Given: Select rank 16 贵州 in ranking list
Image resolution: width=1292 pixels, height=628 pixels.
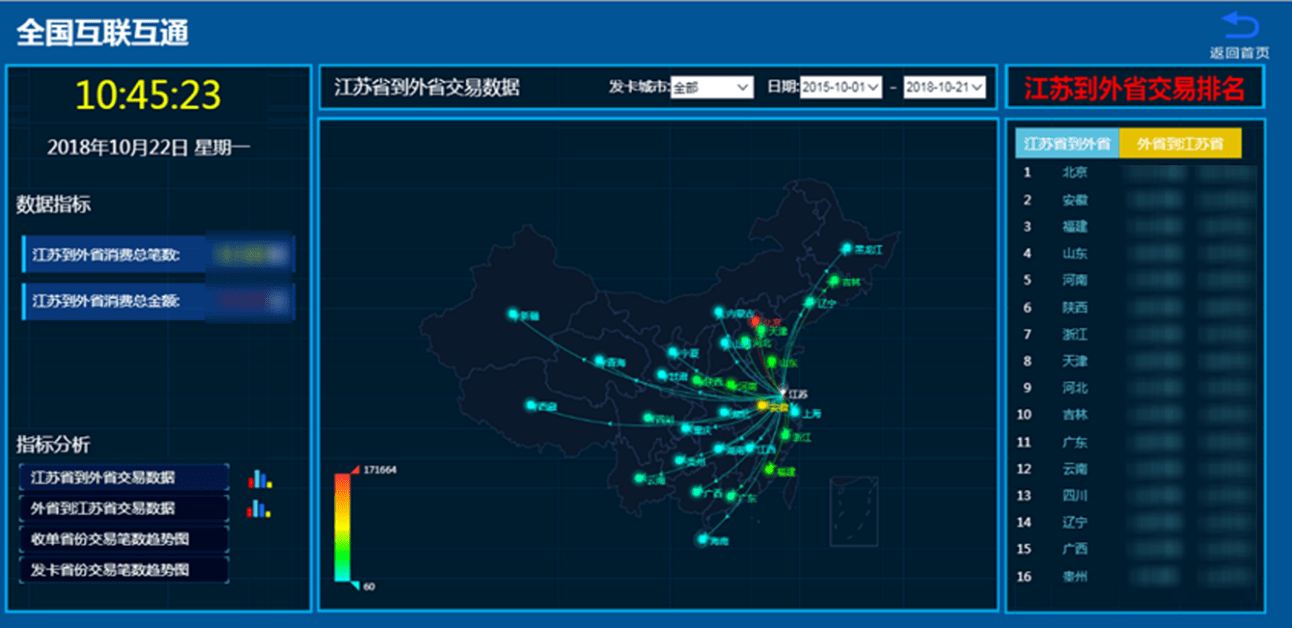Looking at the screenshot, I should [x=1135, y=576].
